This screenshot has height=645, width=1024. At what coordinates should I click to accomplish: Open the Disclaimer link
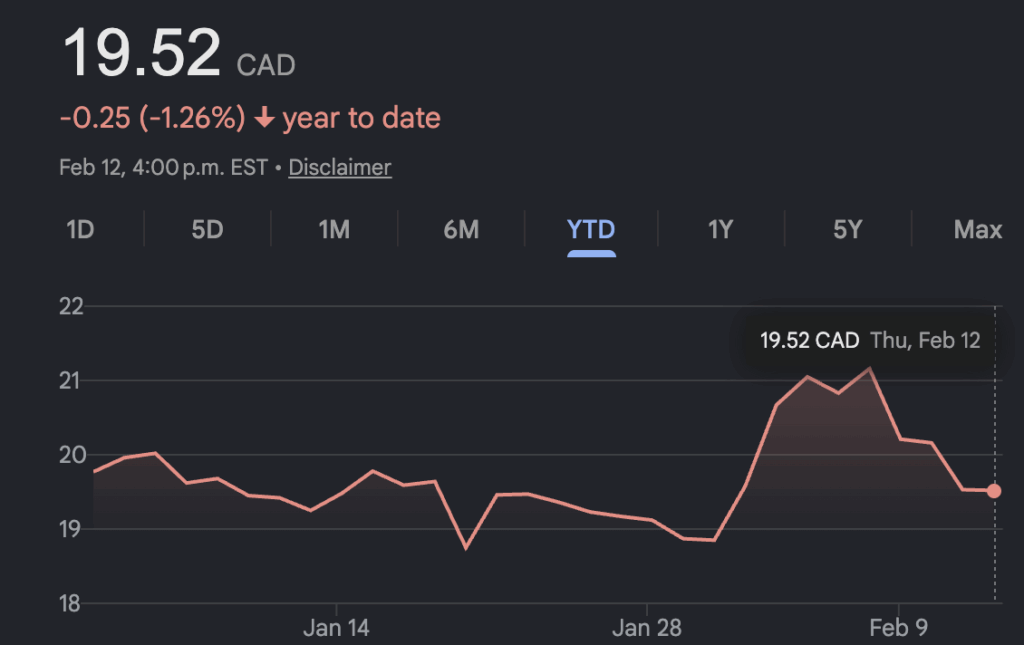[x=340, y=167]
